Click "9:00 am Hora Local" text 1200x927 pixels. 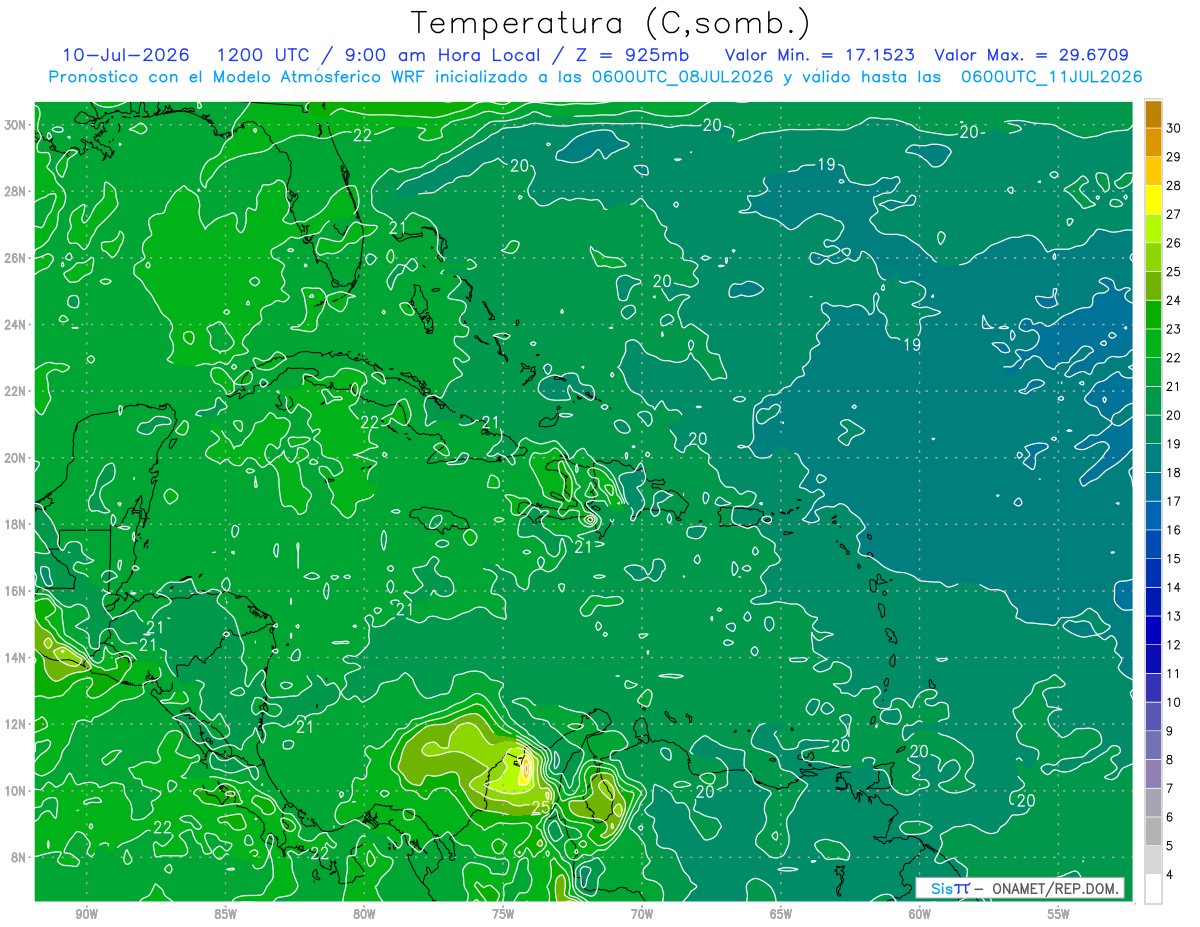coord(438,55)
